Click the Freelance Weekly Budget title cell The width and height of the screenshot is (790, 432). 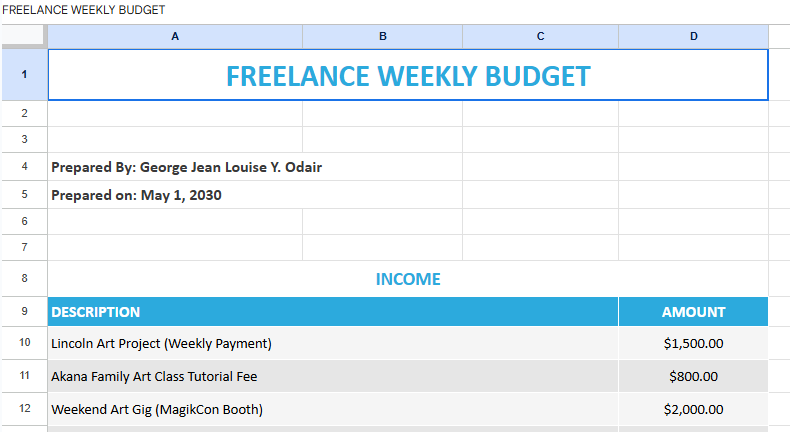[408, 76]
